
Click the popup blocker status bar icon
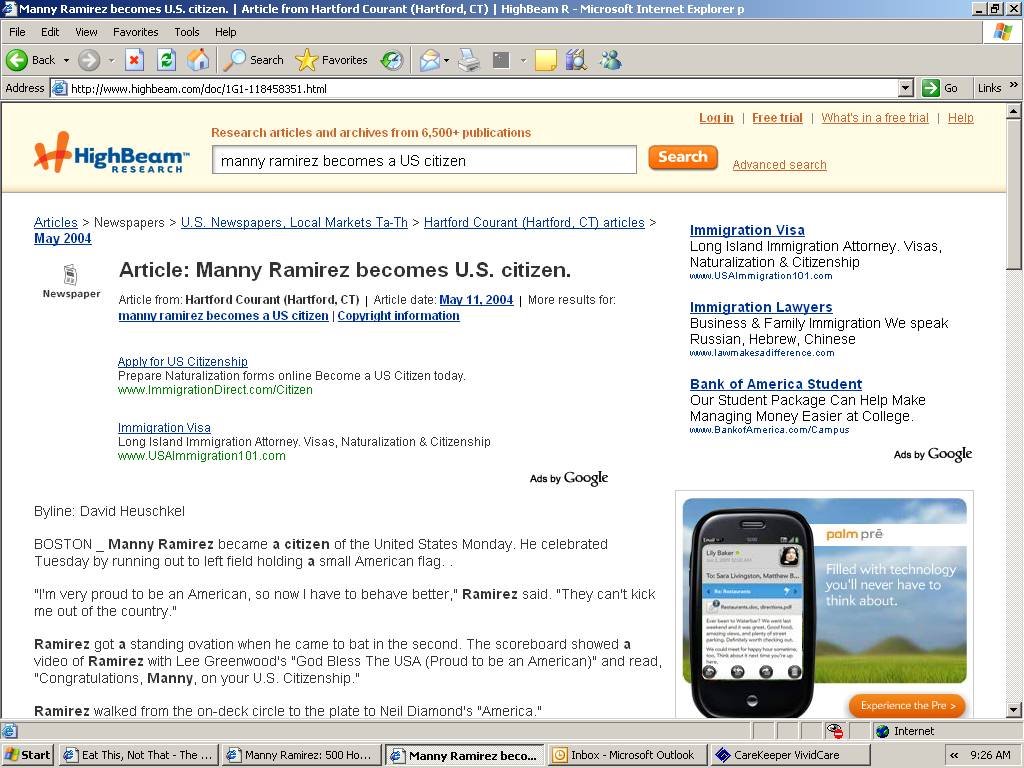835,731
